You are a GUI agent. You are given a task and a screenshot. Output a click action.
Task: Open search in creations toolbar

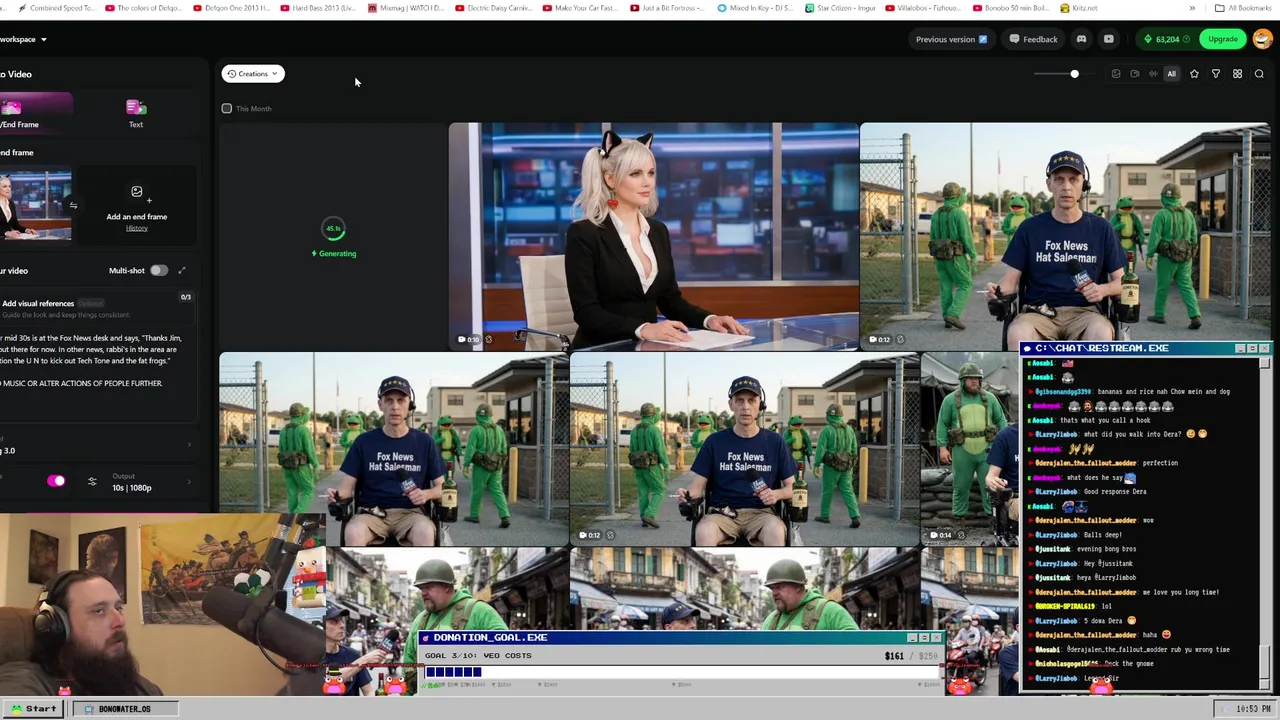1259,74
